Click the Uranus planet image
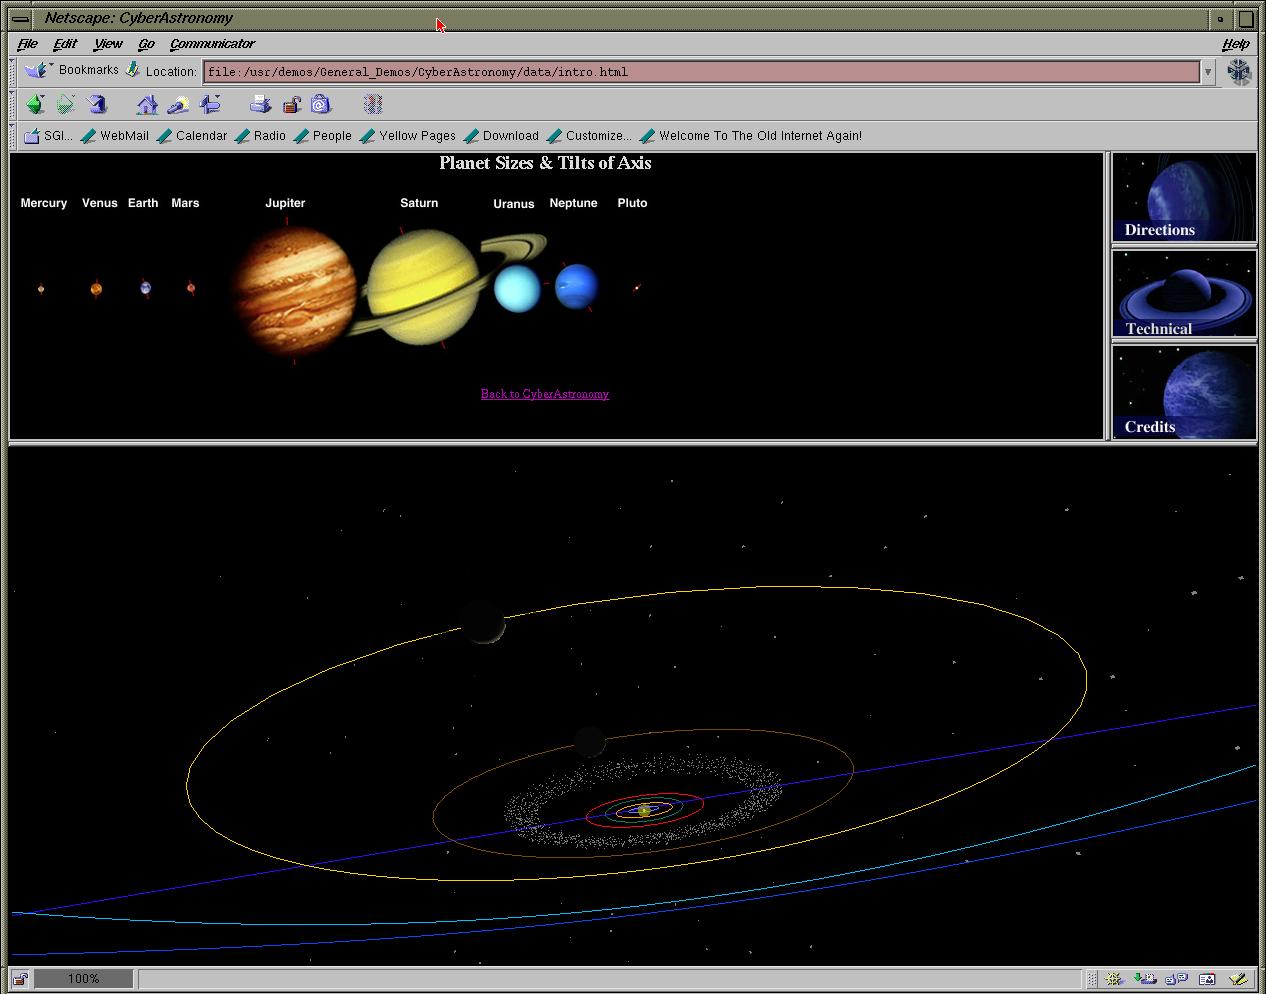The image size is (1266, 994). tap(517, 288)
